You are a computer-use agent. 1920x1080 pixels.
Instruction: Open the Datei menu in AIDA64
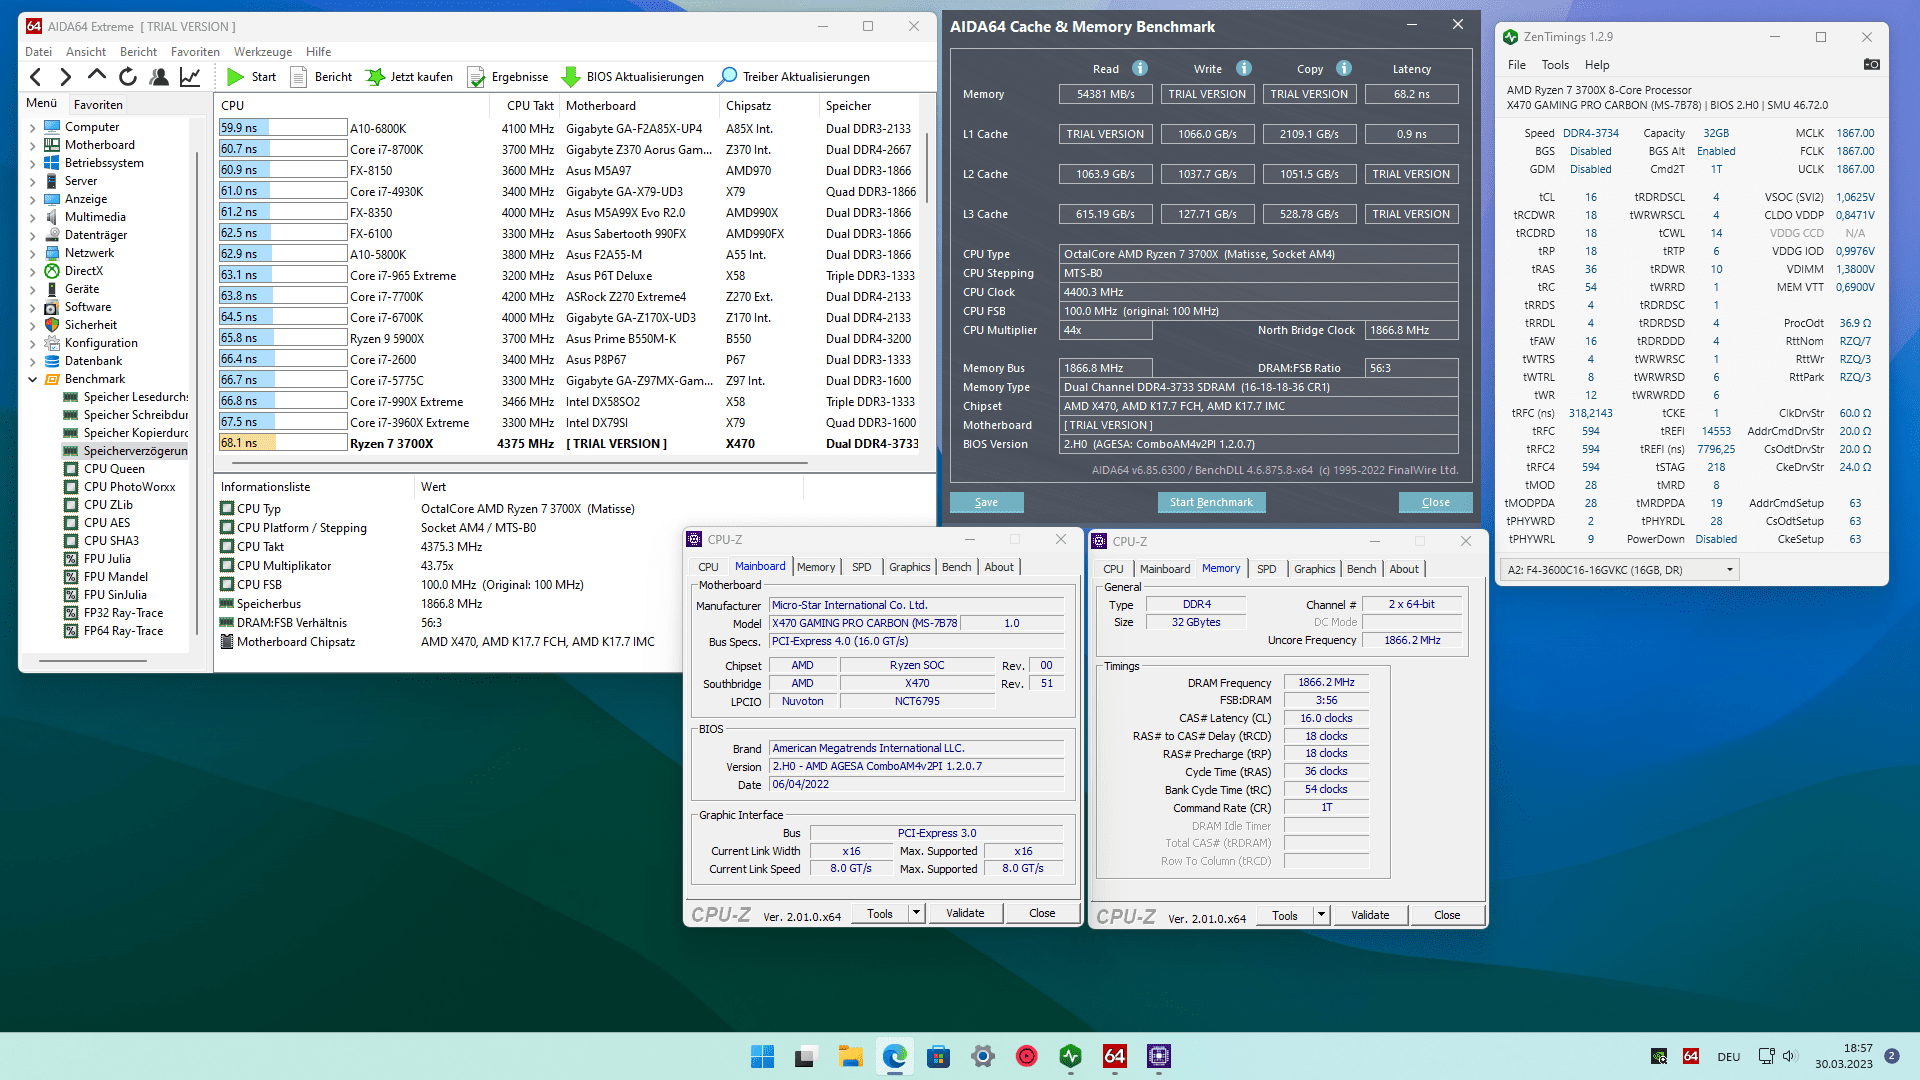click(x=38, y=52)
